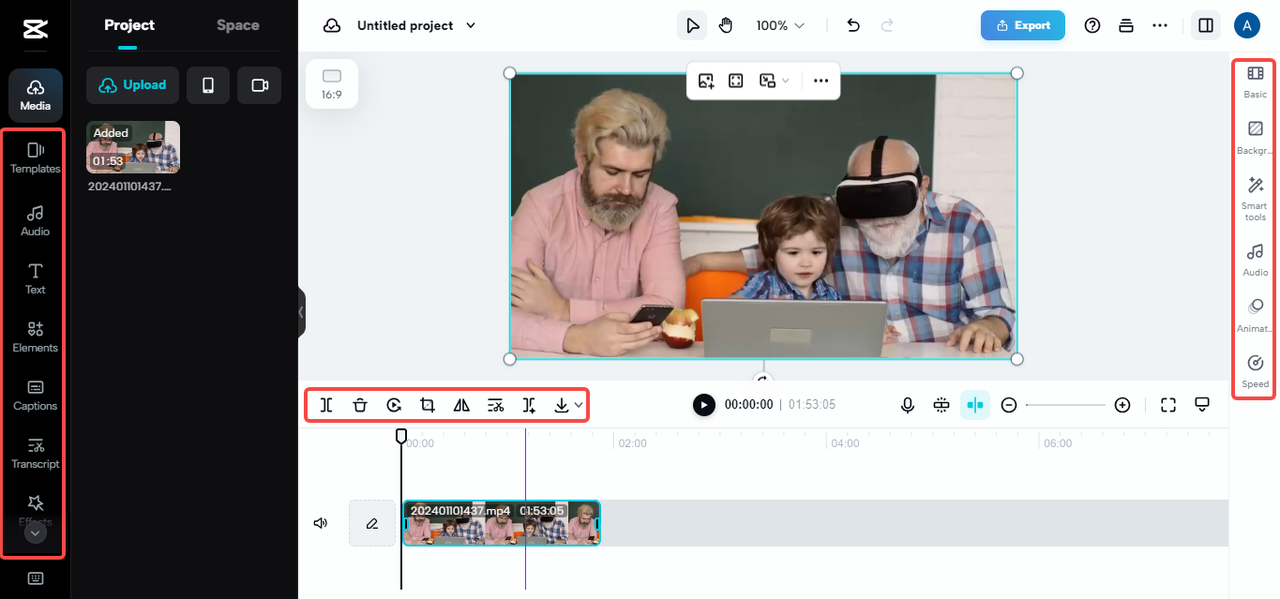Open the Transcript panel from the left sidebar
1280x599 pixels.
tap(34, 452)
